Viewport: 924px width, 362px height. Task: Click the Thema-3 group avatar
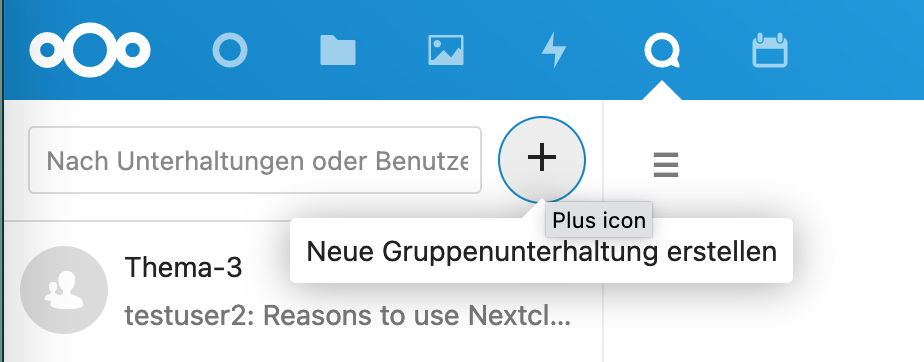[64, 290]
